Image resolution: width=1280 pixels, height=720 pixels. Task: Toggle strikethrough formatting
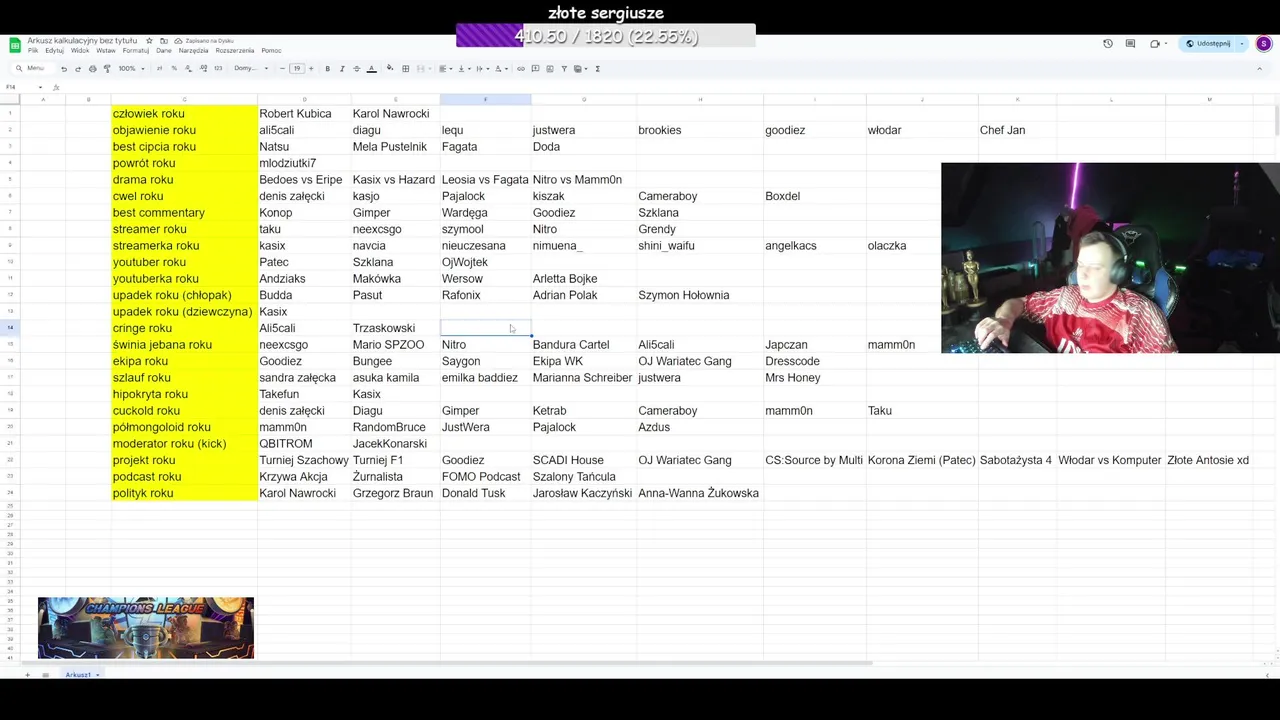(x=356, y=68)
